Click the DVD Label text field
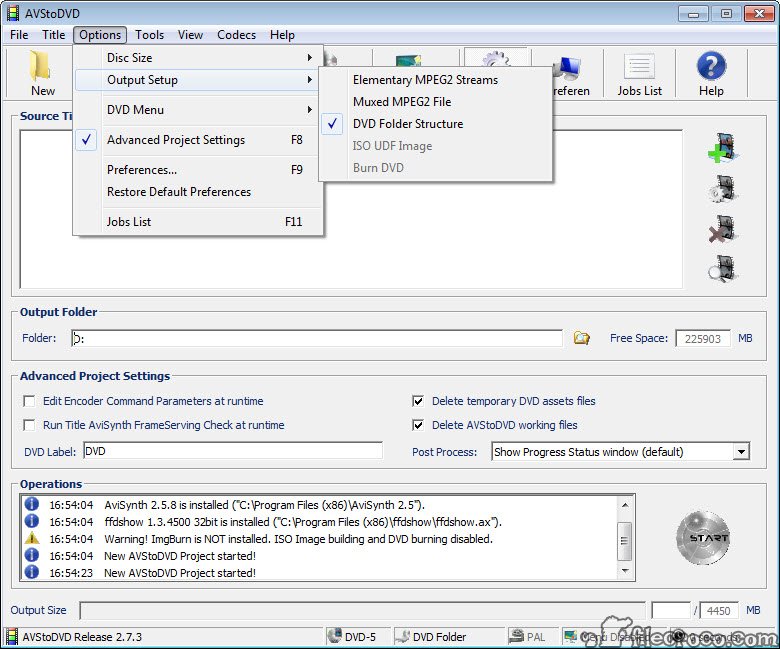780x649 pixels. click(233, 451)
